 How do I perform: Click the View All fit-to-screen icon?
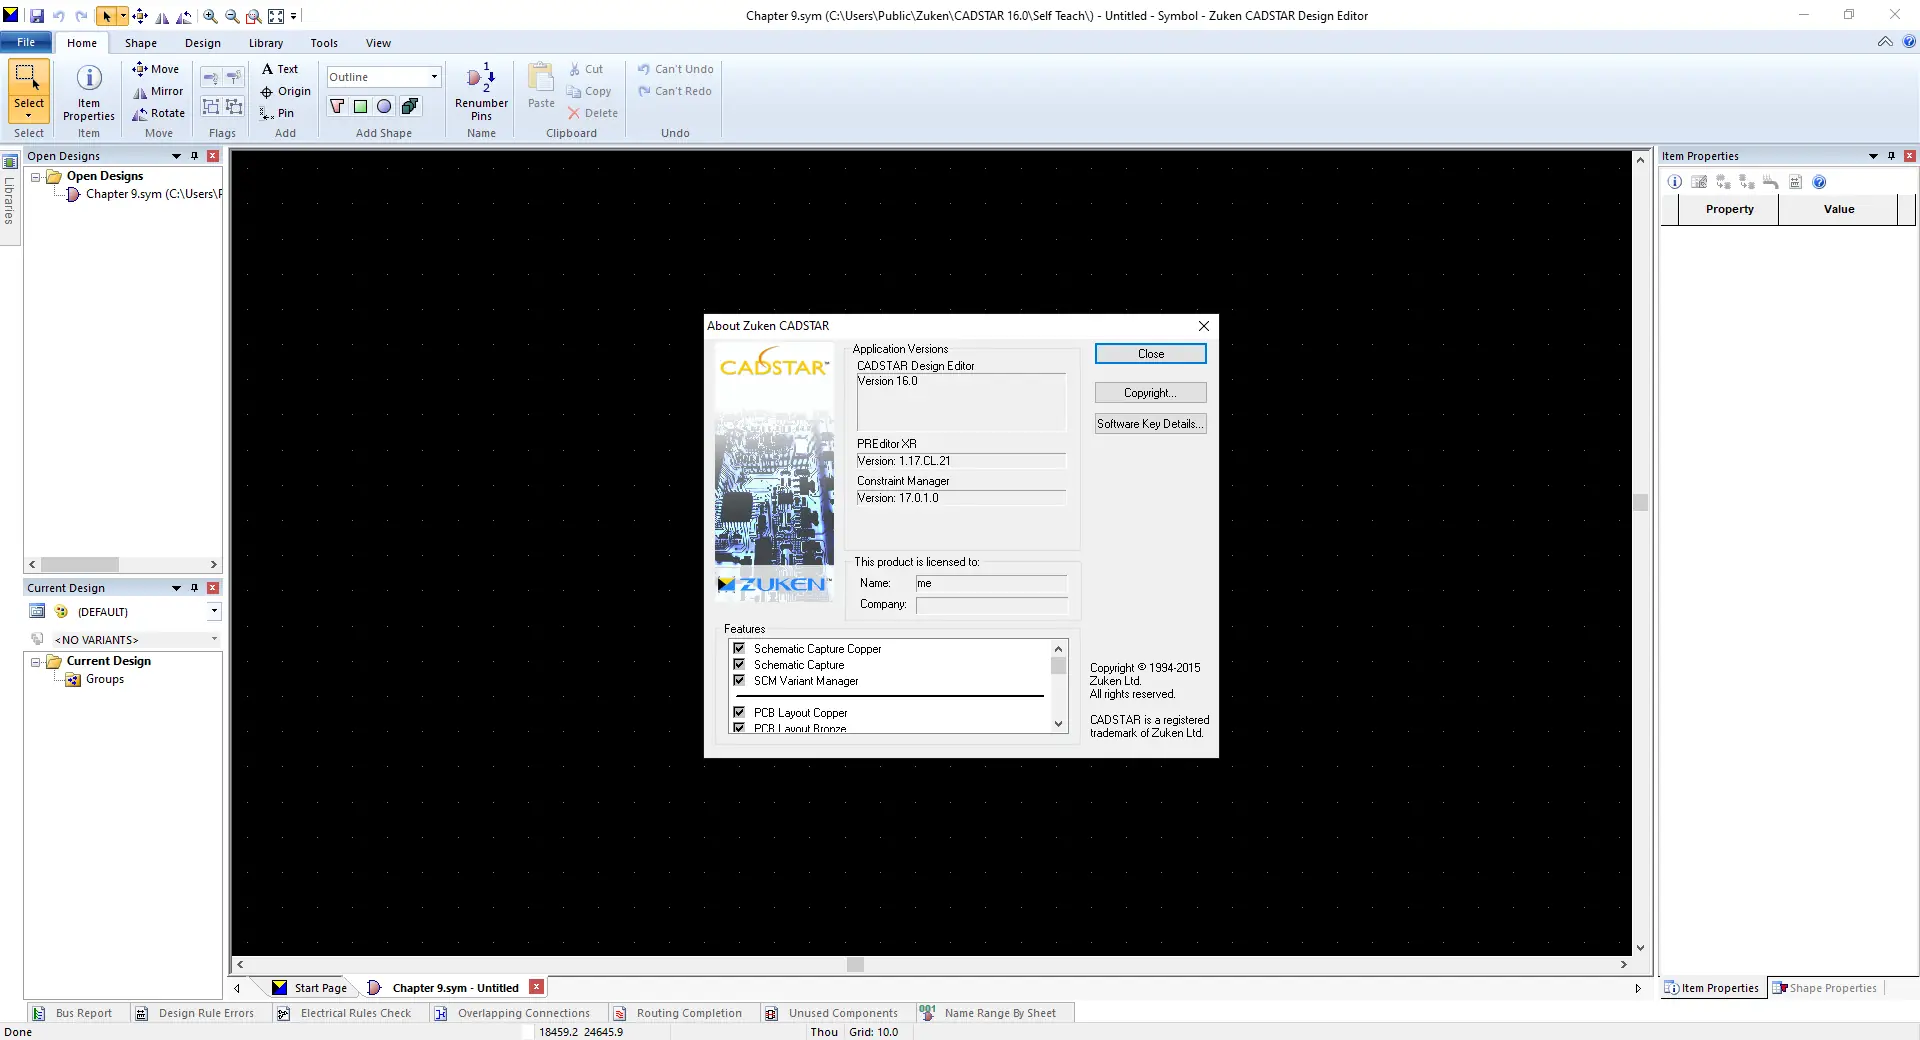[276, 16]
